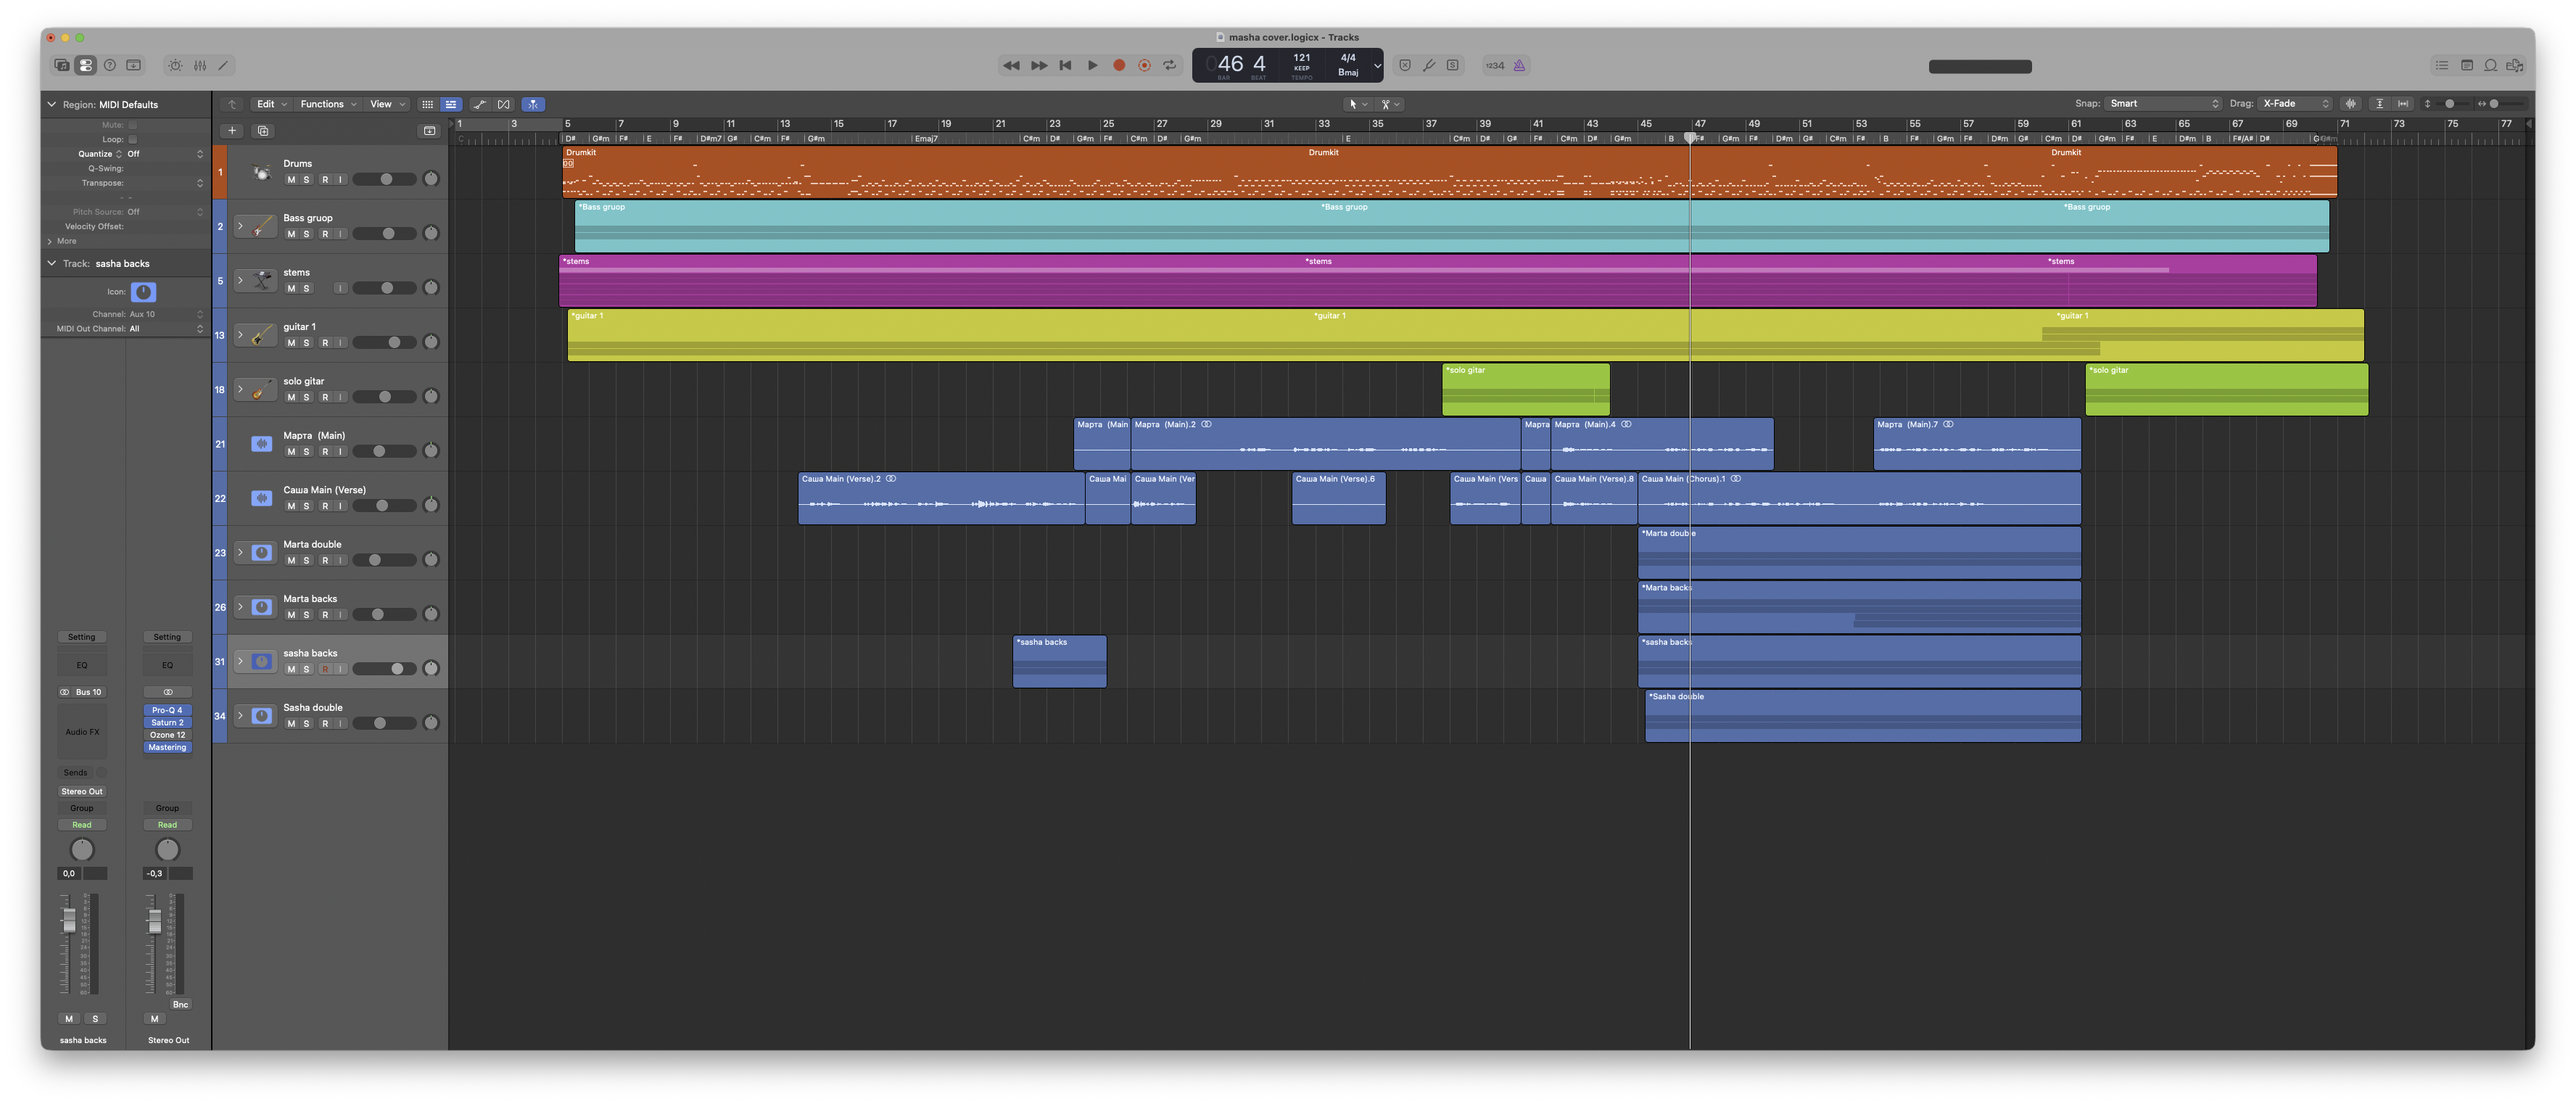
Task: Toggle the count-in 1234 button
Action: pyautogui.click(x=1495, y=65)
